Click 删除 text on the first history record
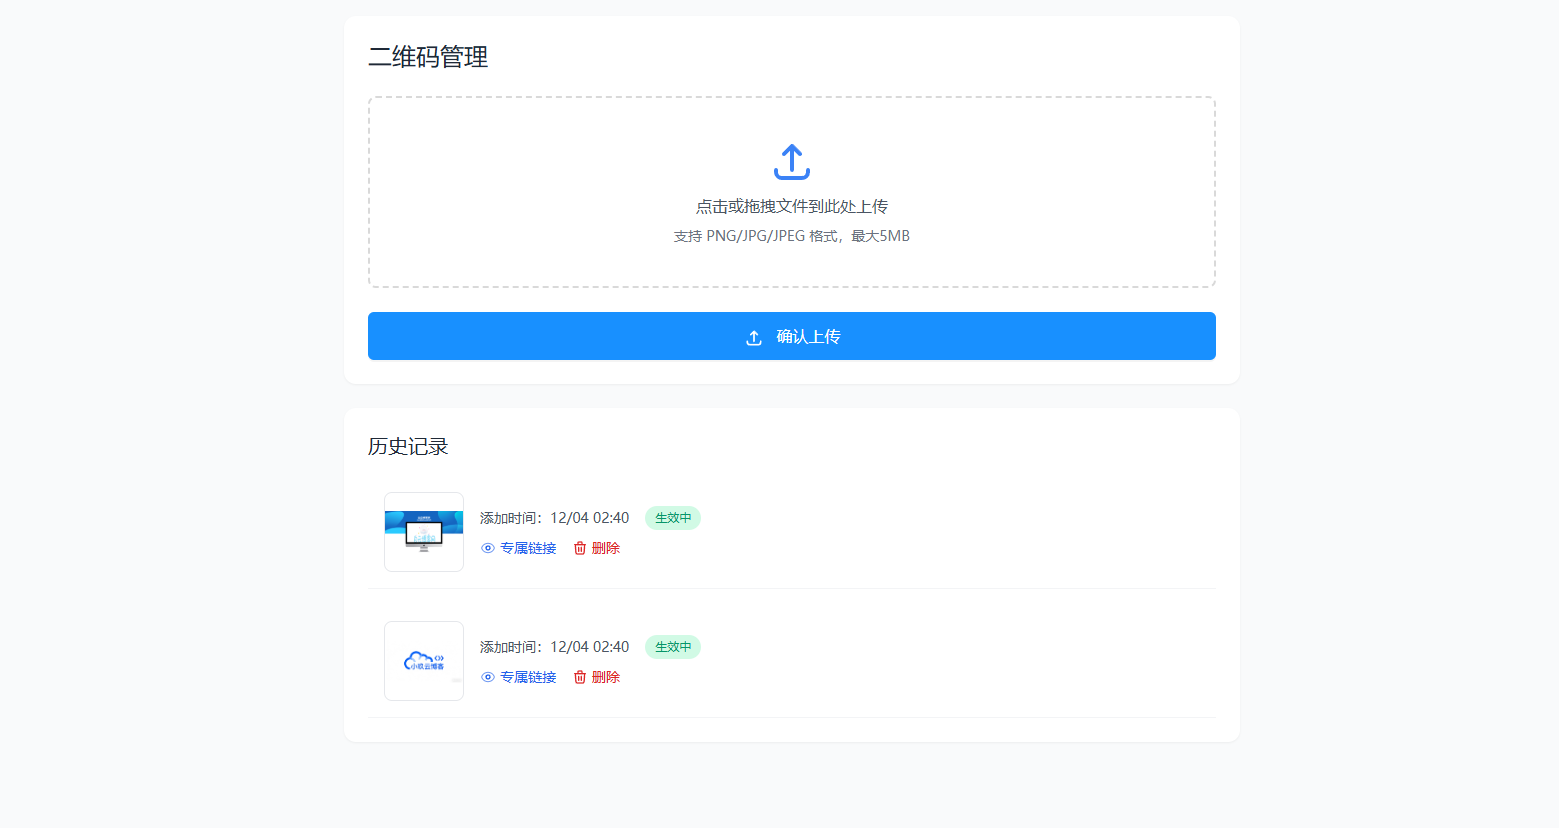The image size is (1559, 828). click(x=606, y=548)
